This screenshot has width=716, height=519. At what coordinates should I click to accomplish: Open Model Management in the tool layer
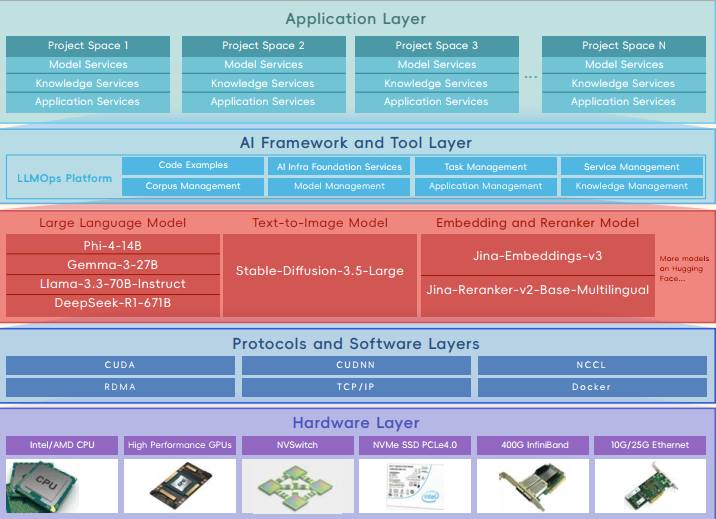[339, 186]
